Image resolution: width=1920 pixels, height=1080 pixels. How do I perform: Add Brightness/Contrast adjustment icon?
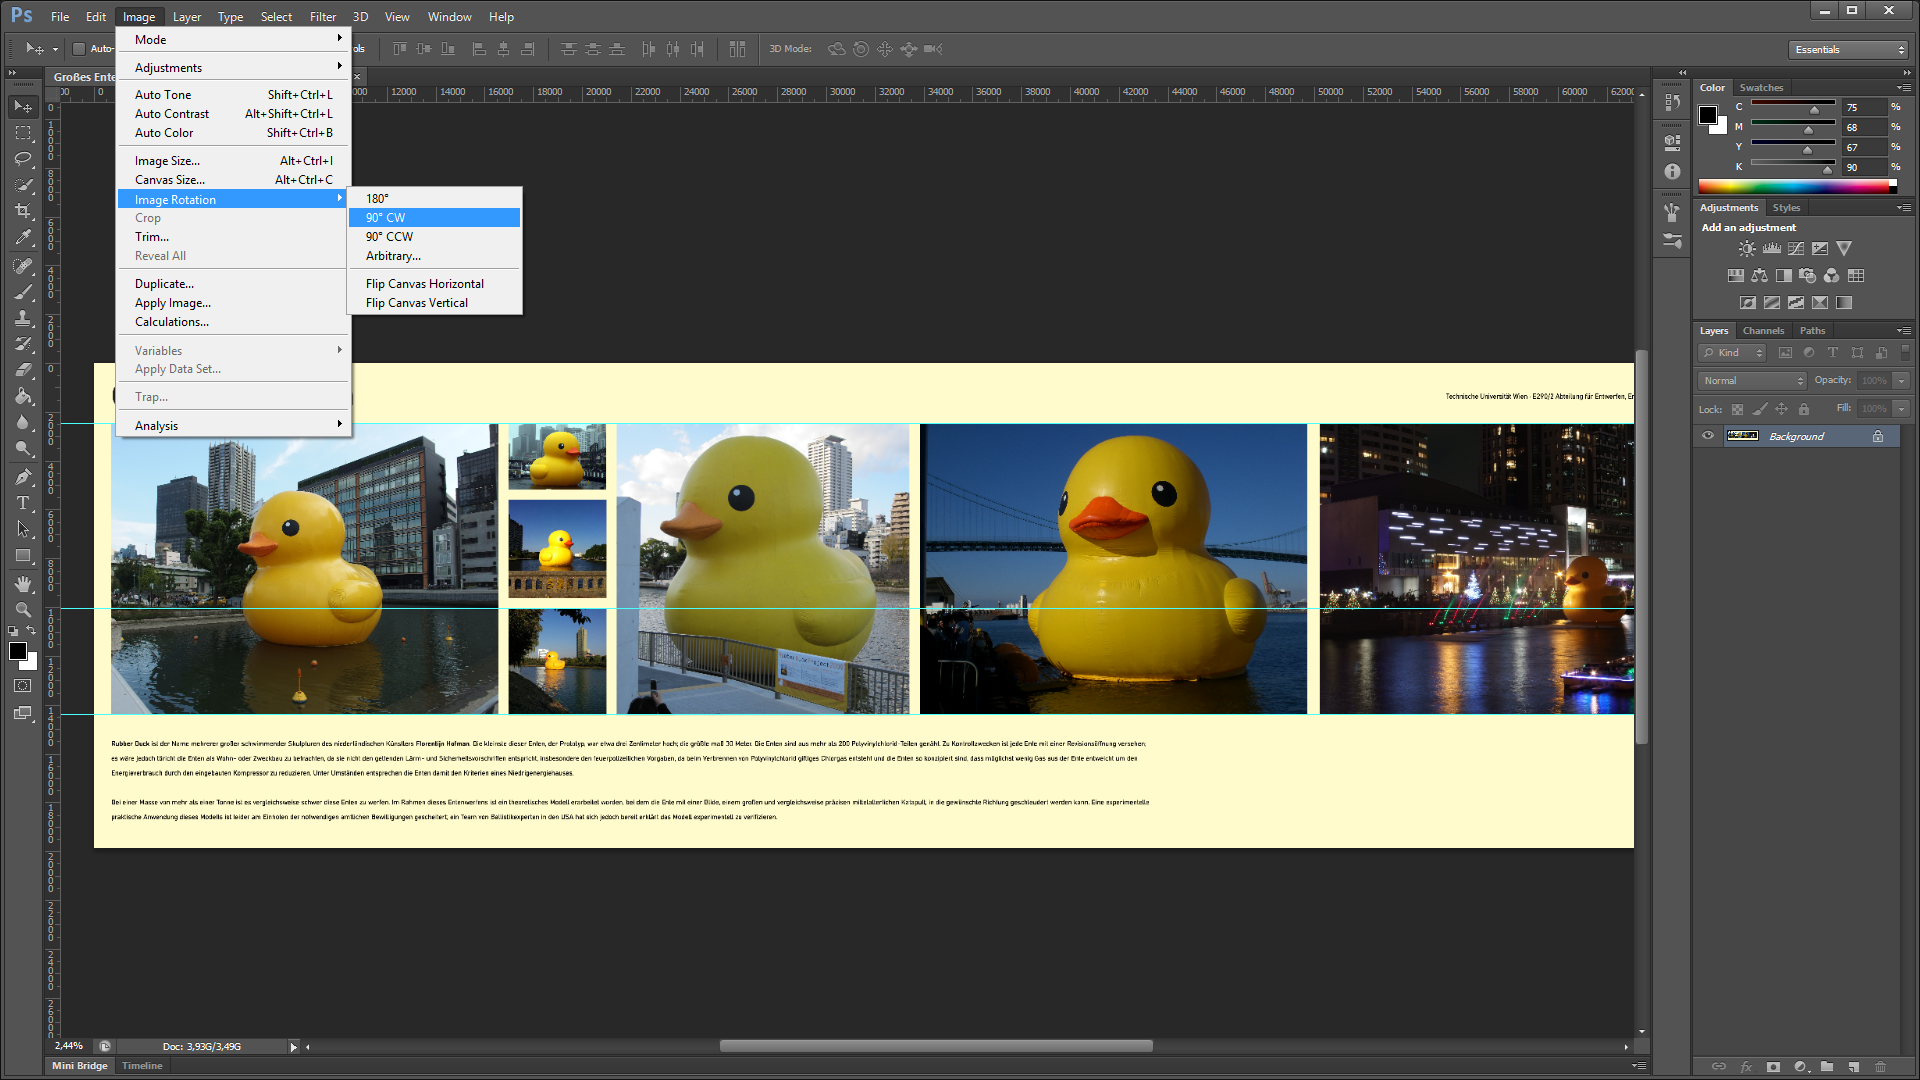(1747, 248)
